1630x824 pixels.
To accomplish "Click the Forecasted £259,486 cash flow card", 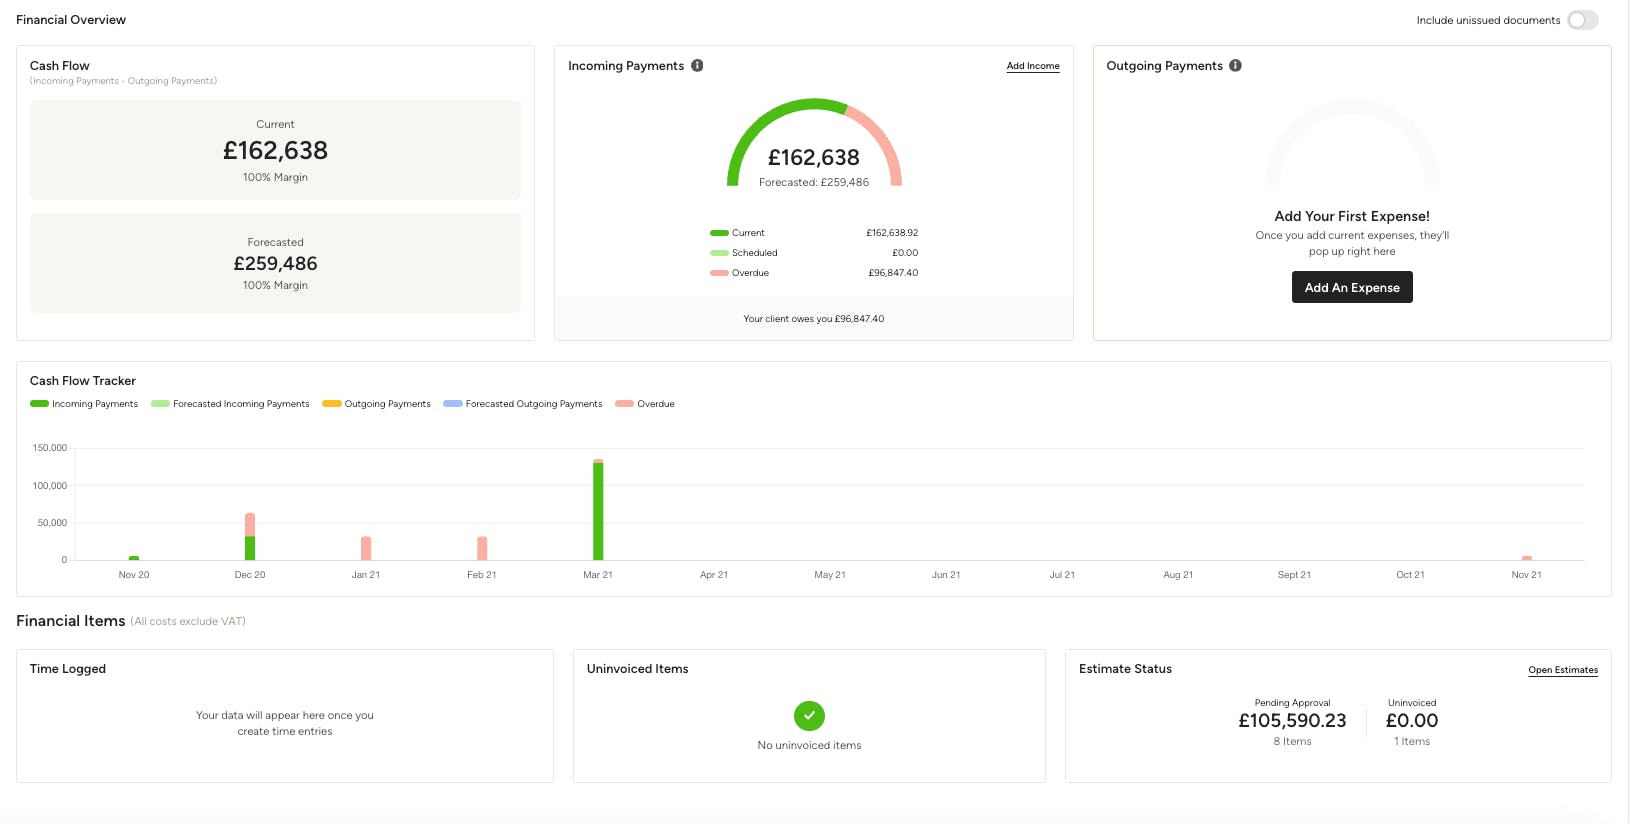I will coord(275,263).
